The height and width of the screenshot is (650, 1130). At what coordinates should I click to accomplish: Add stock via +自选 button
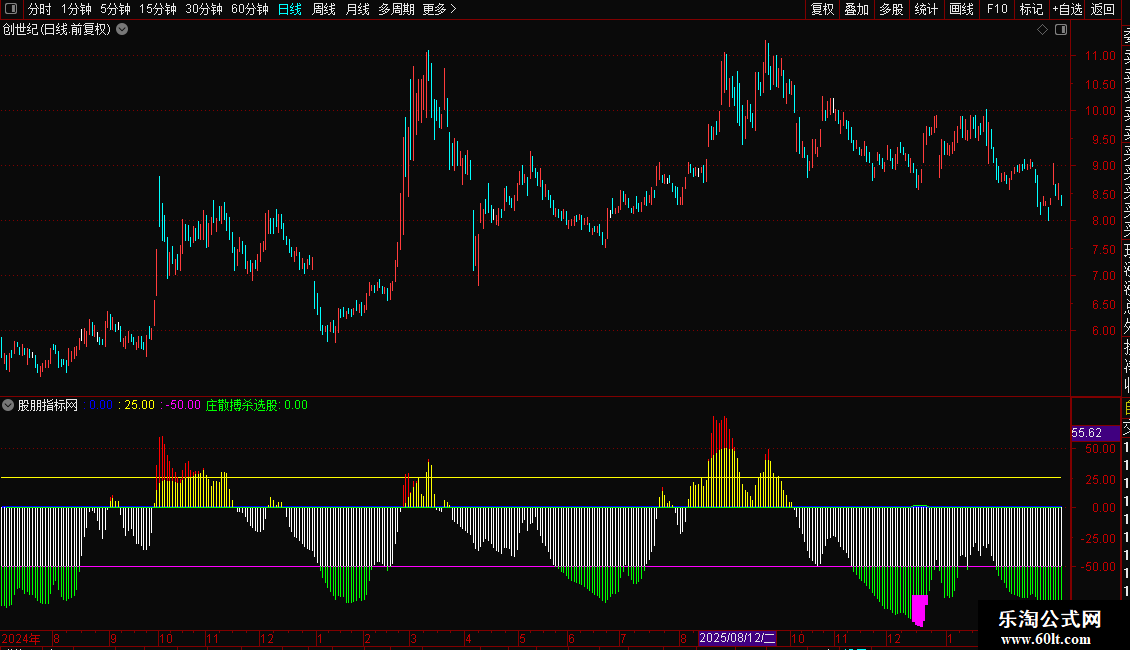tap(1067, 9)
